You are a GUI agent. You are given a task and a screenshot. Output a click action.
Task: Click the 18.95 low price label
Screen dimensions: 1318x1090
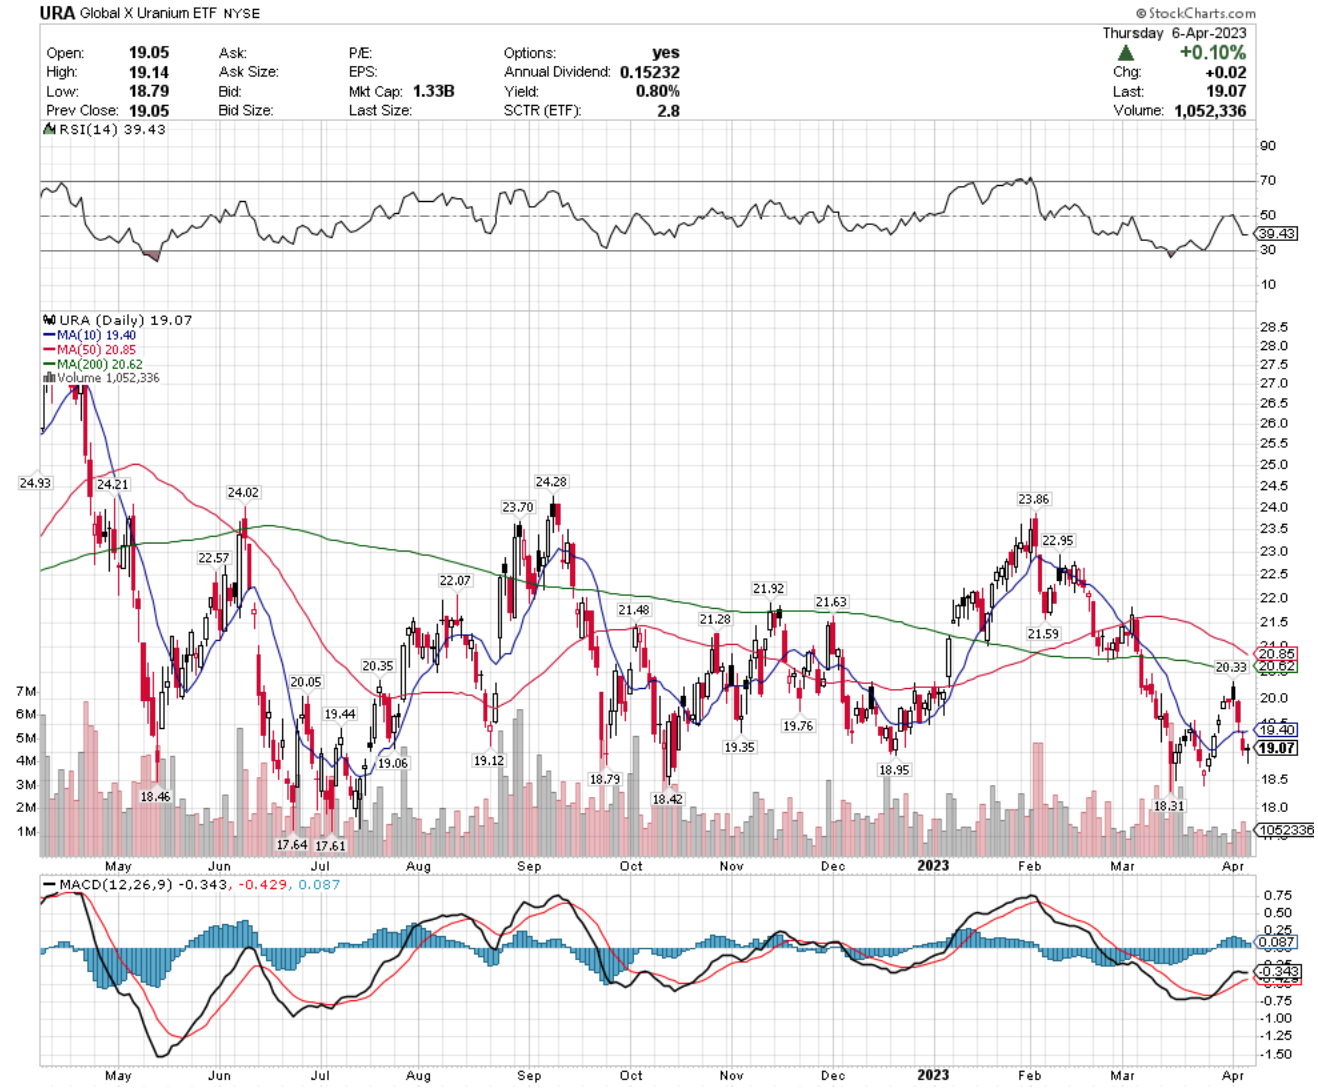pos(894,770)
